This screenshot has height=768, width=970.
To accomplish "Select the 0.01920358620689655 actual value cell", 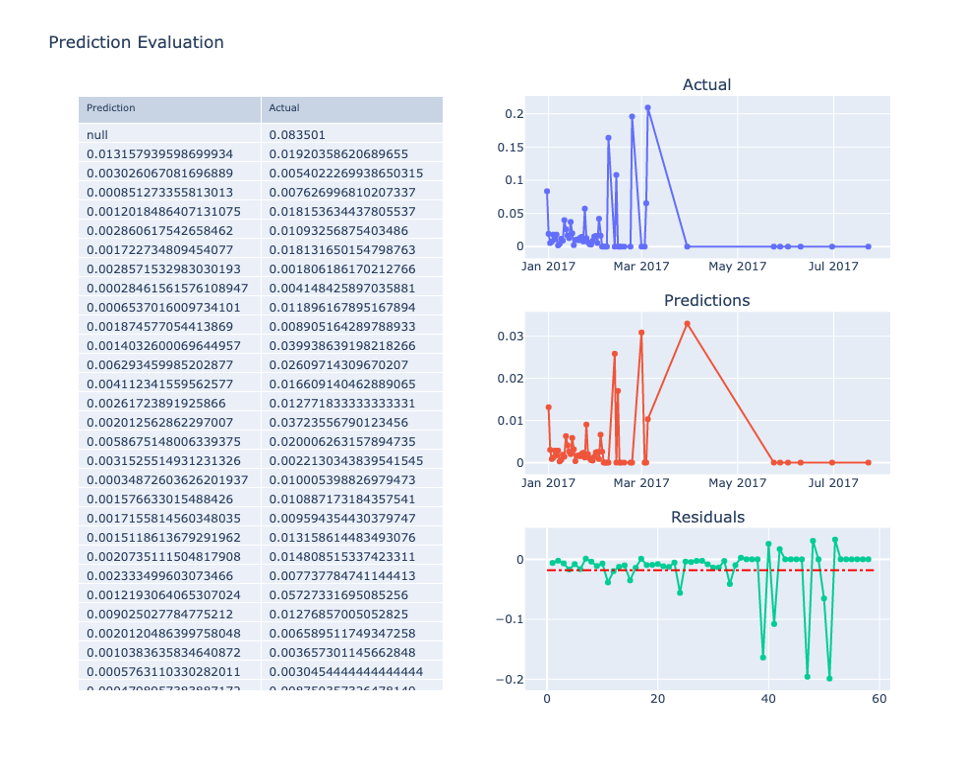I will click(338, 154).
